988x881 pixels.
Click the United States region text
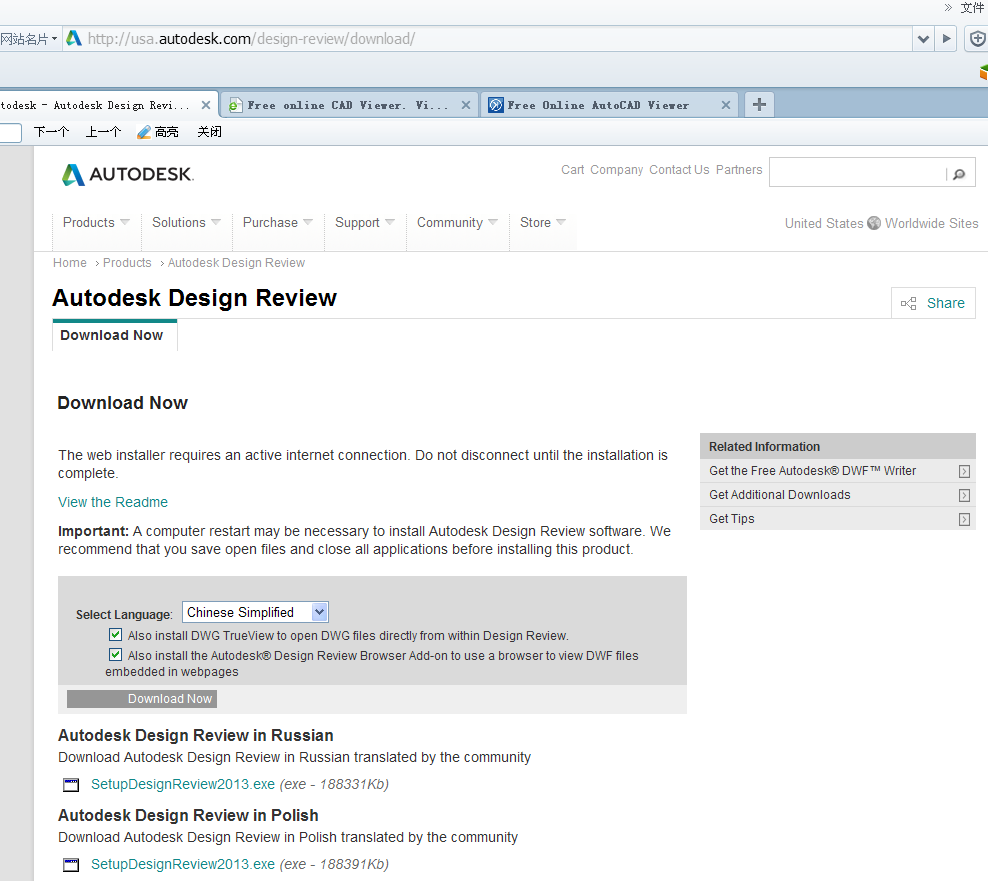(x=824, y=223)
